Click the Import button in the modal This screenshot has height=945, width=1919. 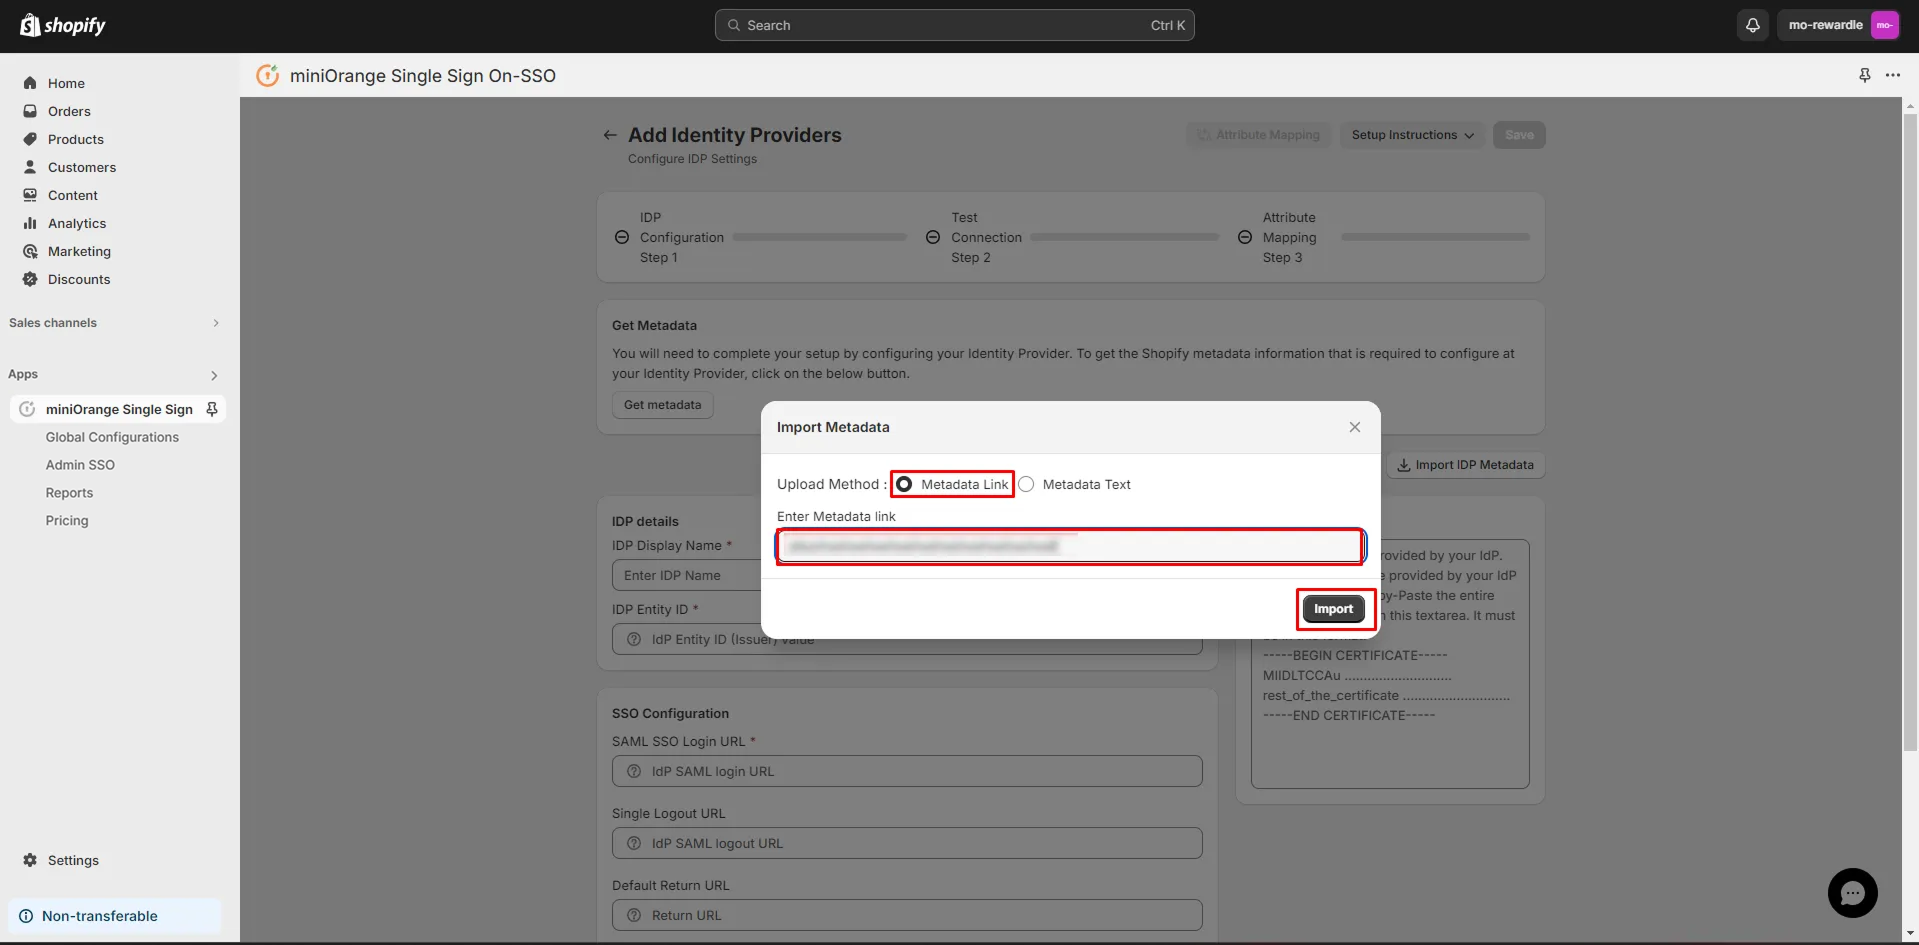coord(1334,608)
